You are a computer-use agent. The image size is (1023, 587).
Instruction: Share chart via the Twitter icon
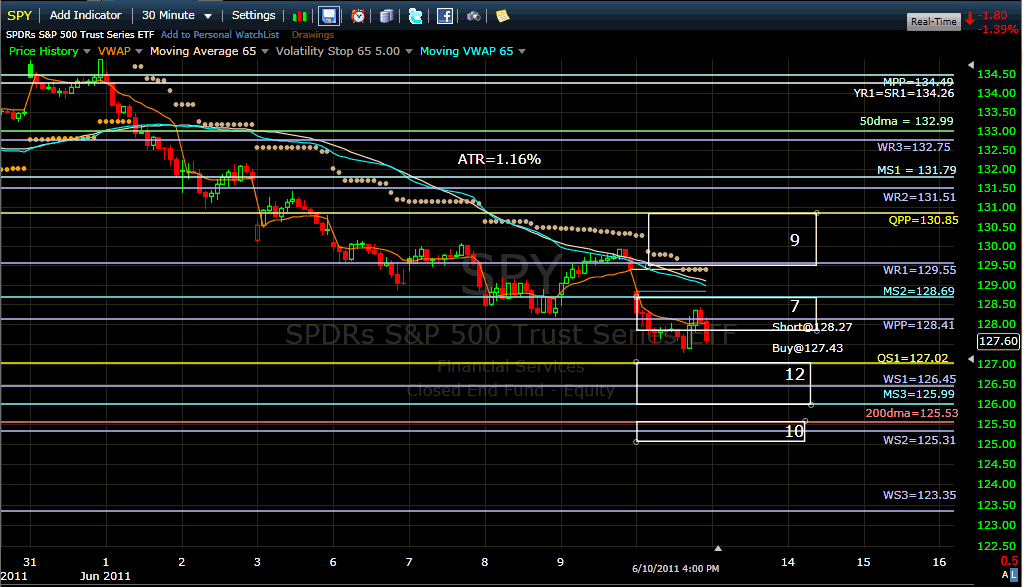click(415, 15)
